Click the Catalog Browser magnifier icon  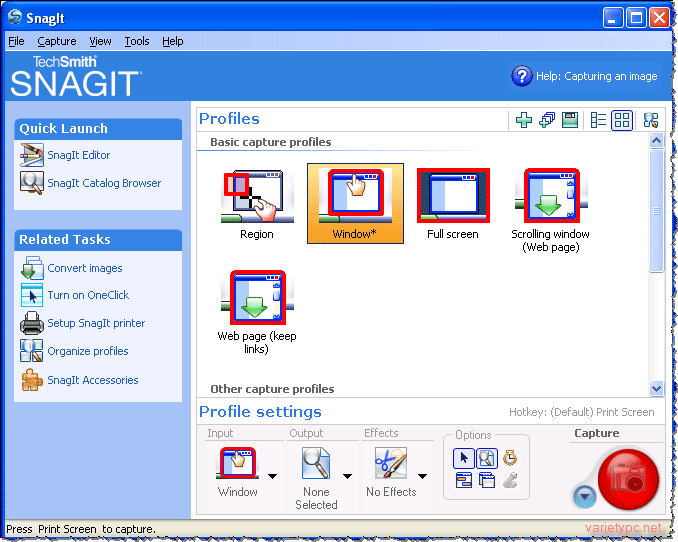[32, 183]
